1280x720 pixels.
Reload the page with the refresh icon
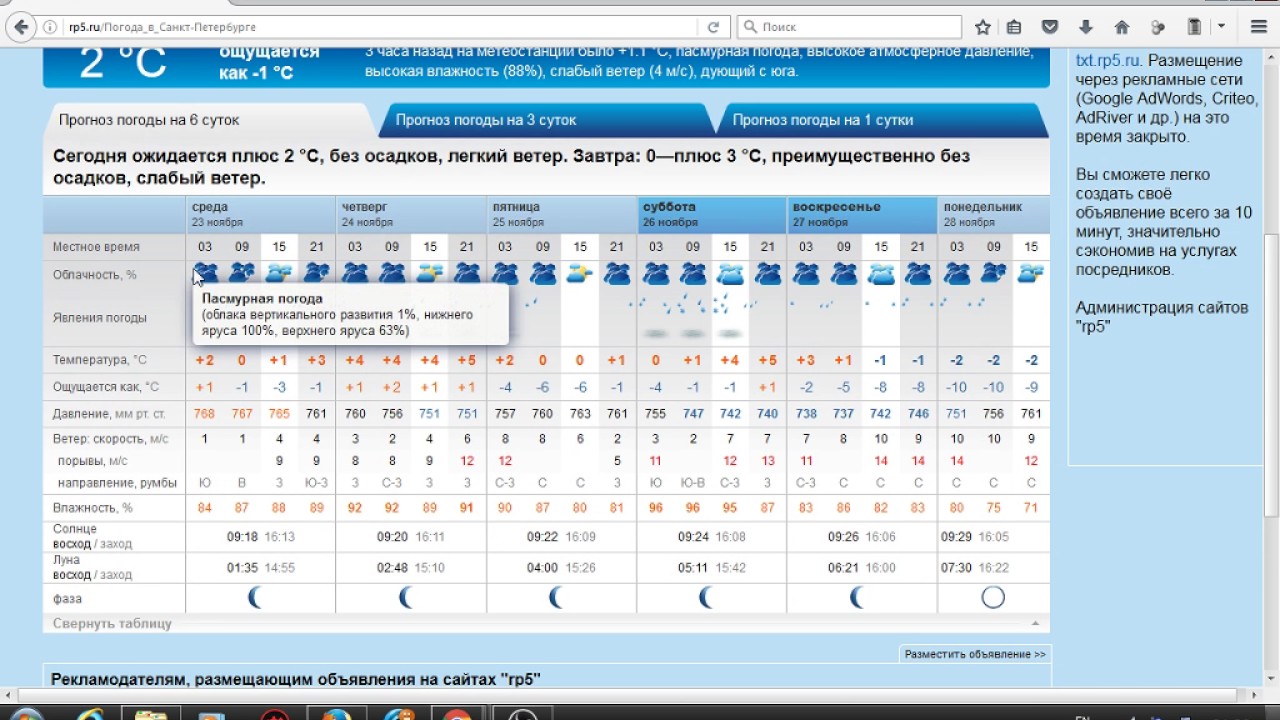[713, 27]
